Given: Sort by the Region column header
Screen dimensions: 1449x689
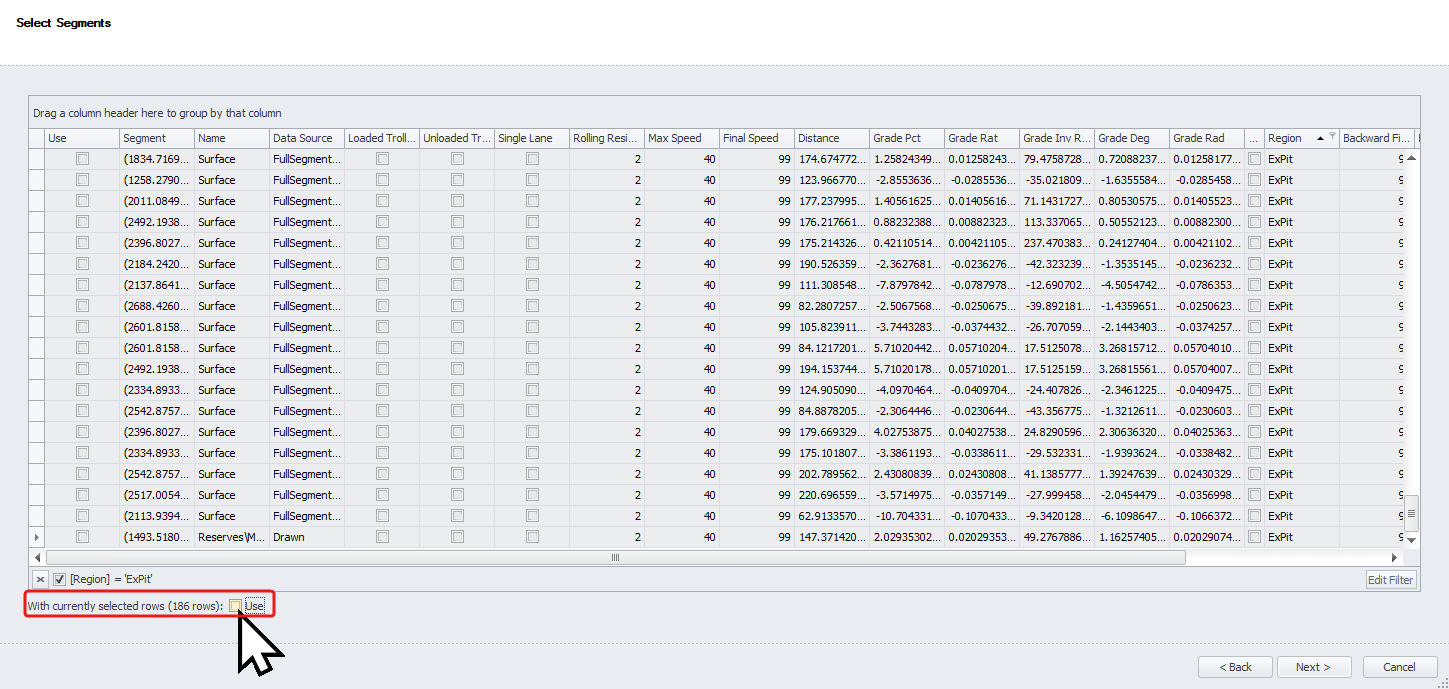Looking at the screenshot, I should (1290, 138).
